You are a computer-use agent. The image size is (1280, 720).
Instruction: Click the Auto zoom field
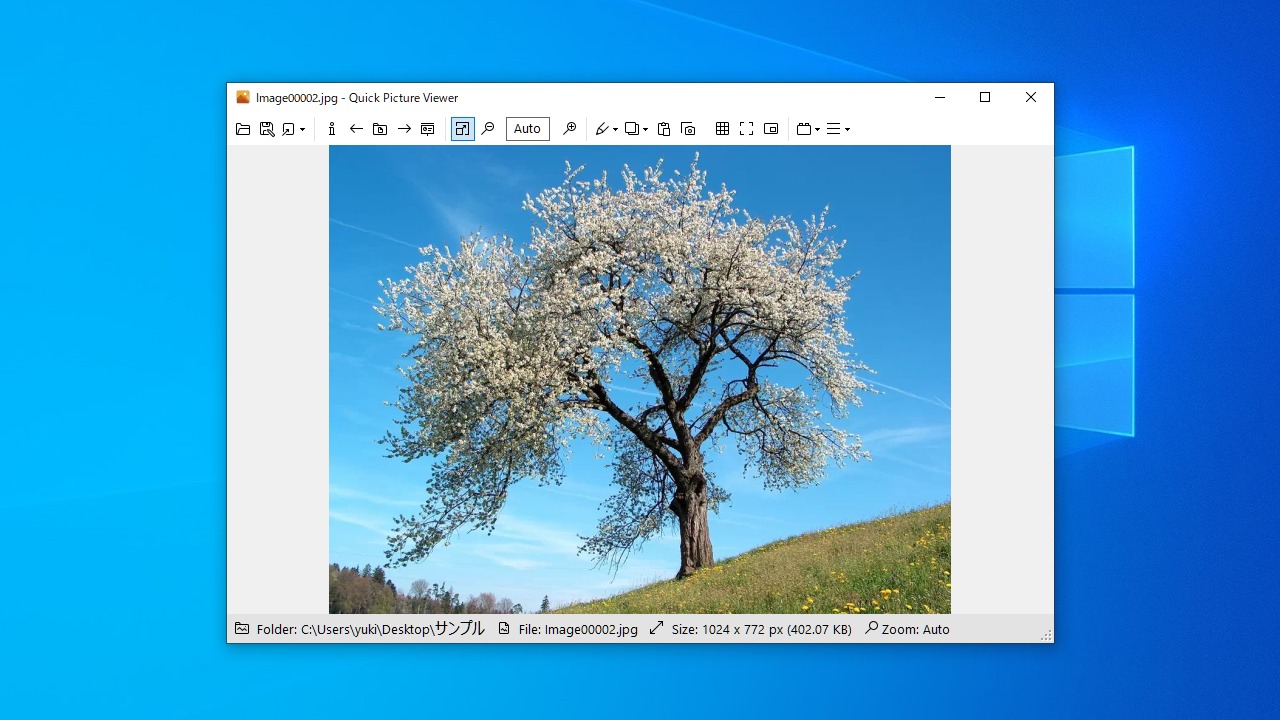[x=528, y=129]
